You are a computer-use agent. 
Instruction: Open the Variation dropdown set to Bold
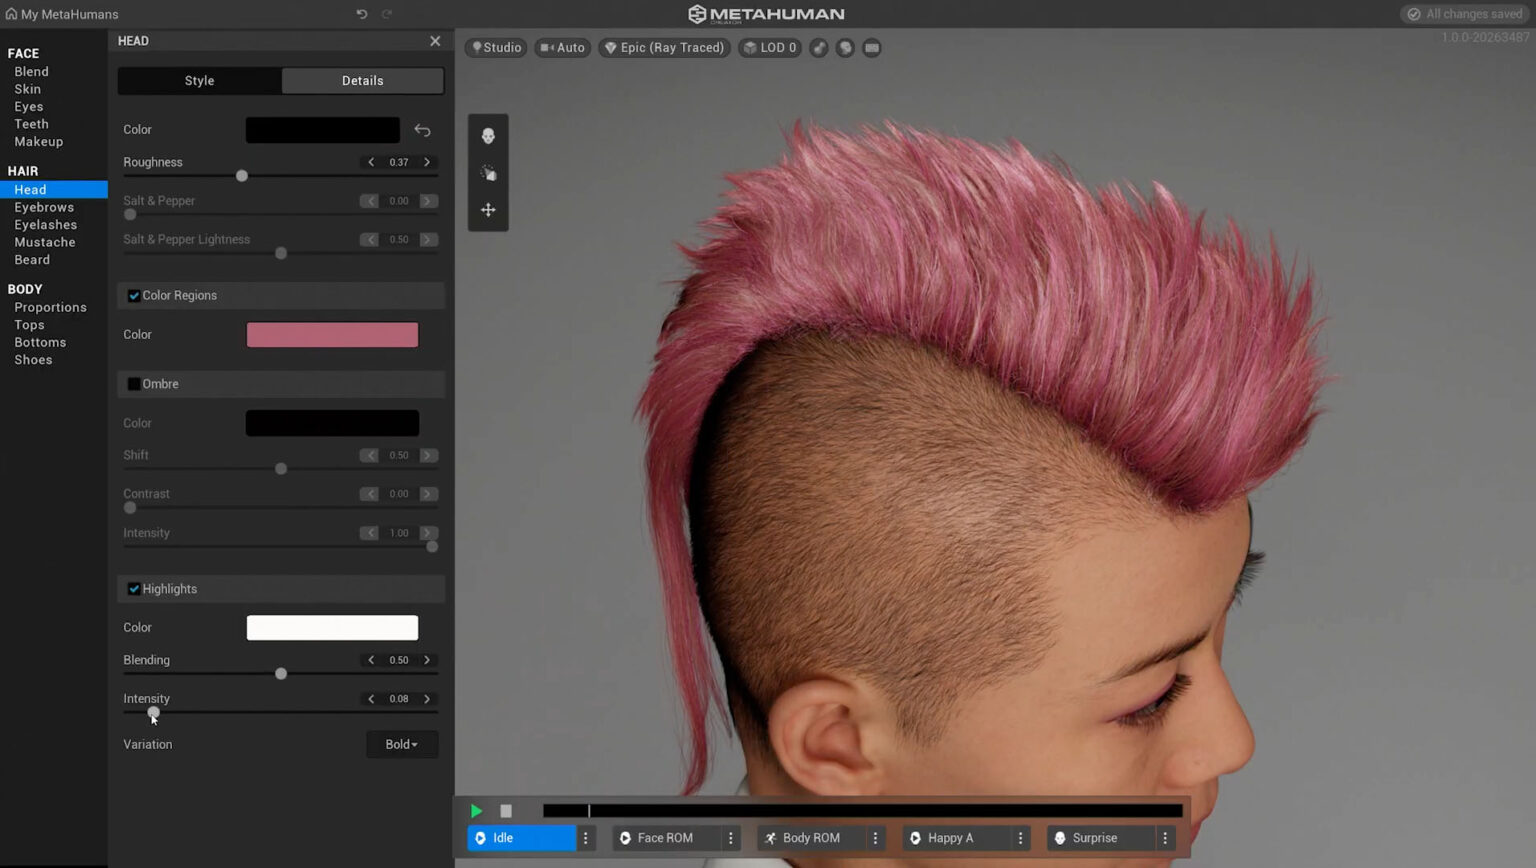(402, 744)
